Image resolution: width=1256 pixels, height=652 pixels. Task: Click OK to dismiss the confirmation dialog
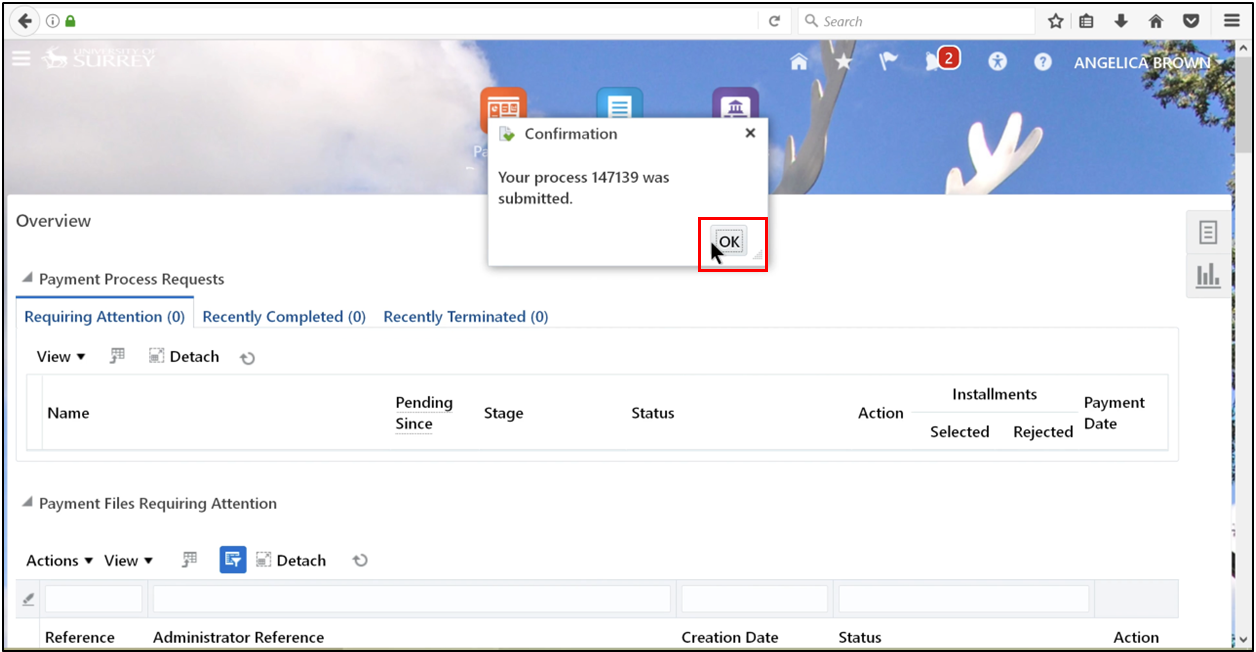pyautogui.click(x=728, y=241)
